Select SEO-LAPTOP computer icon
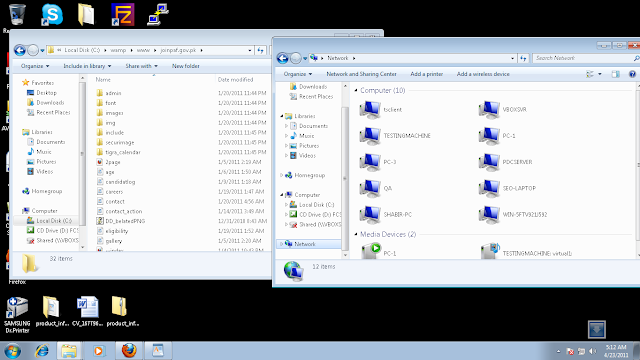Image resolution: width=640 pixels, height=360 pixels. (x=507, y=188)
